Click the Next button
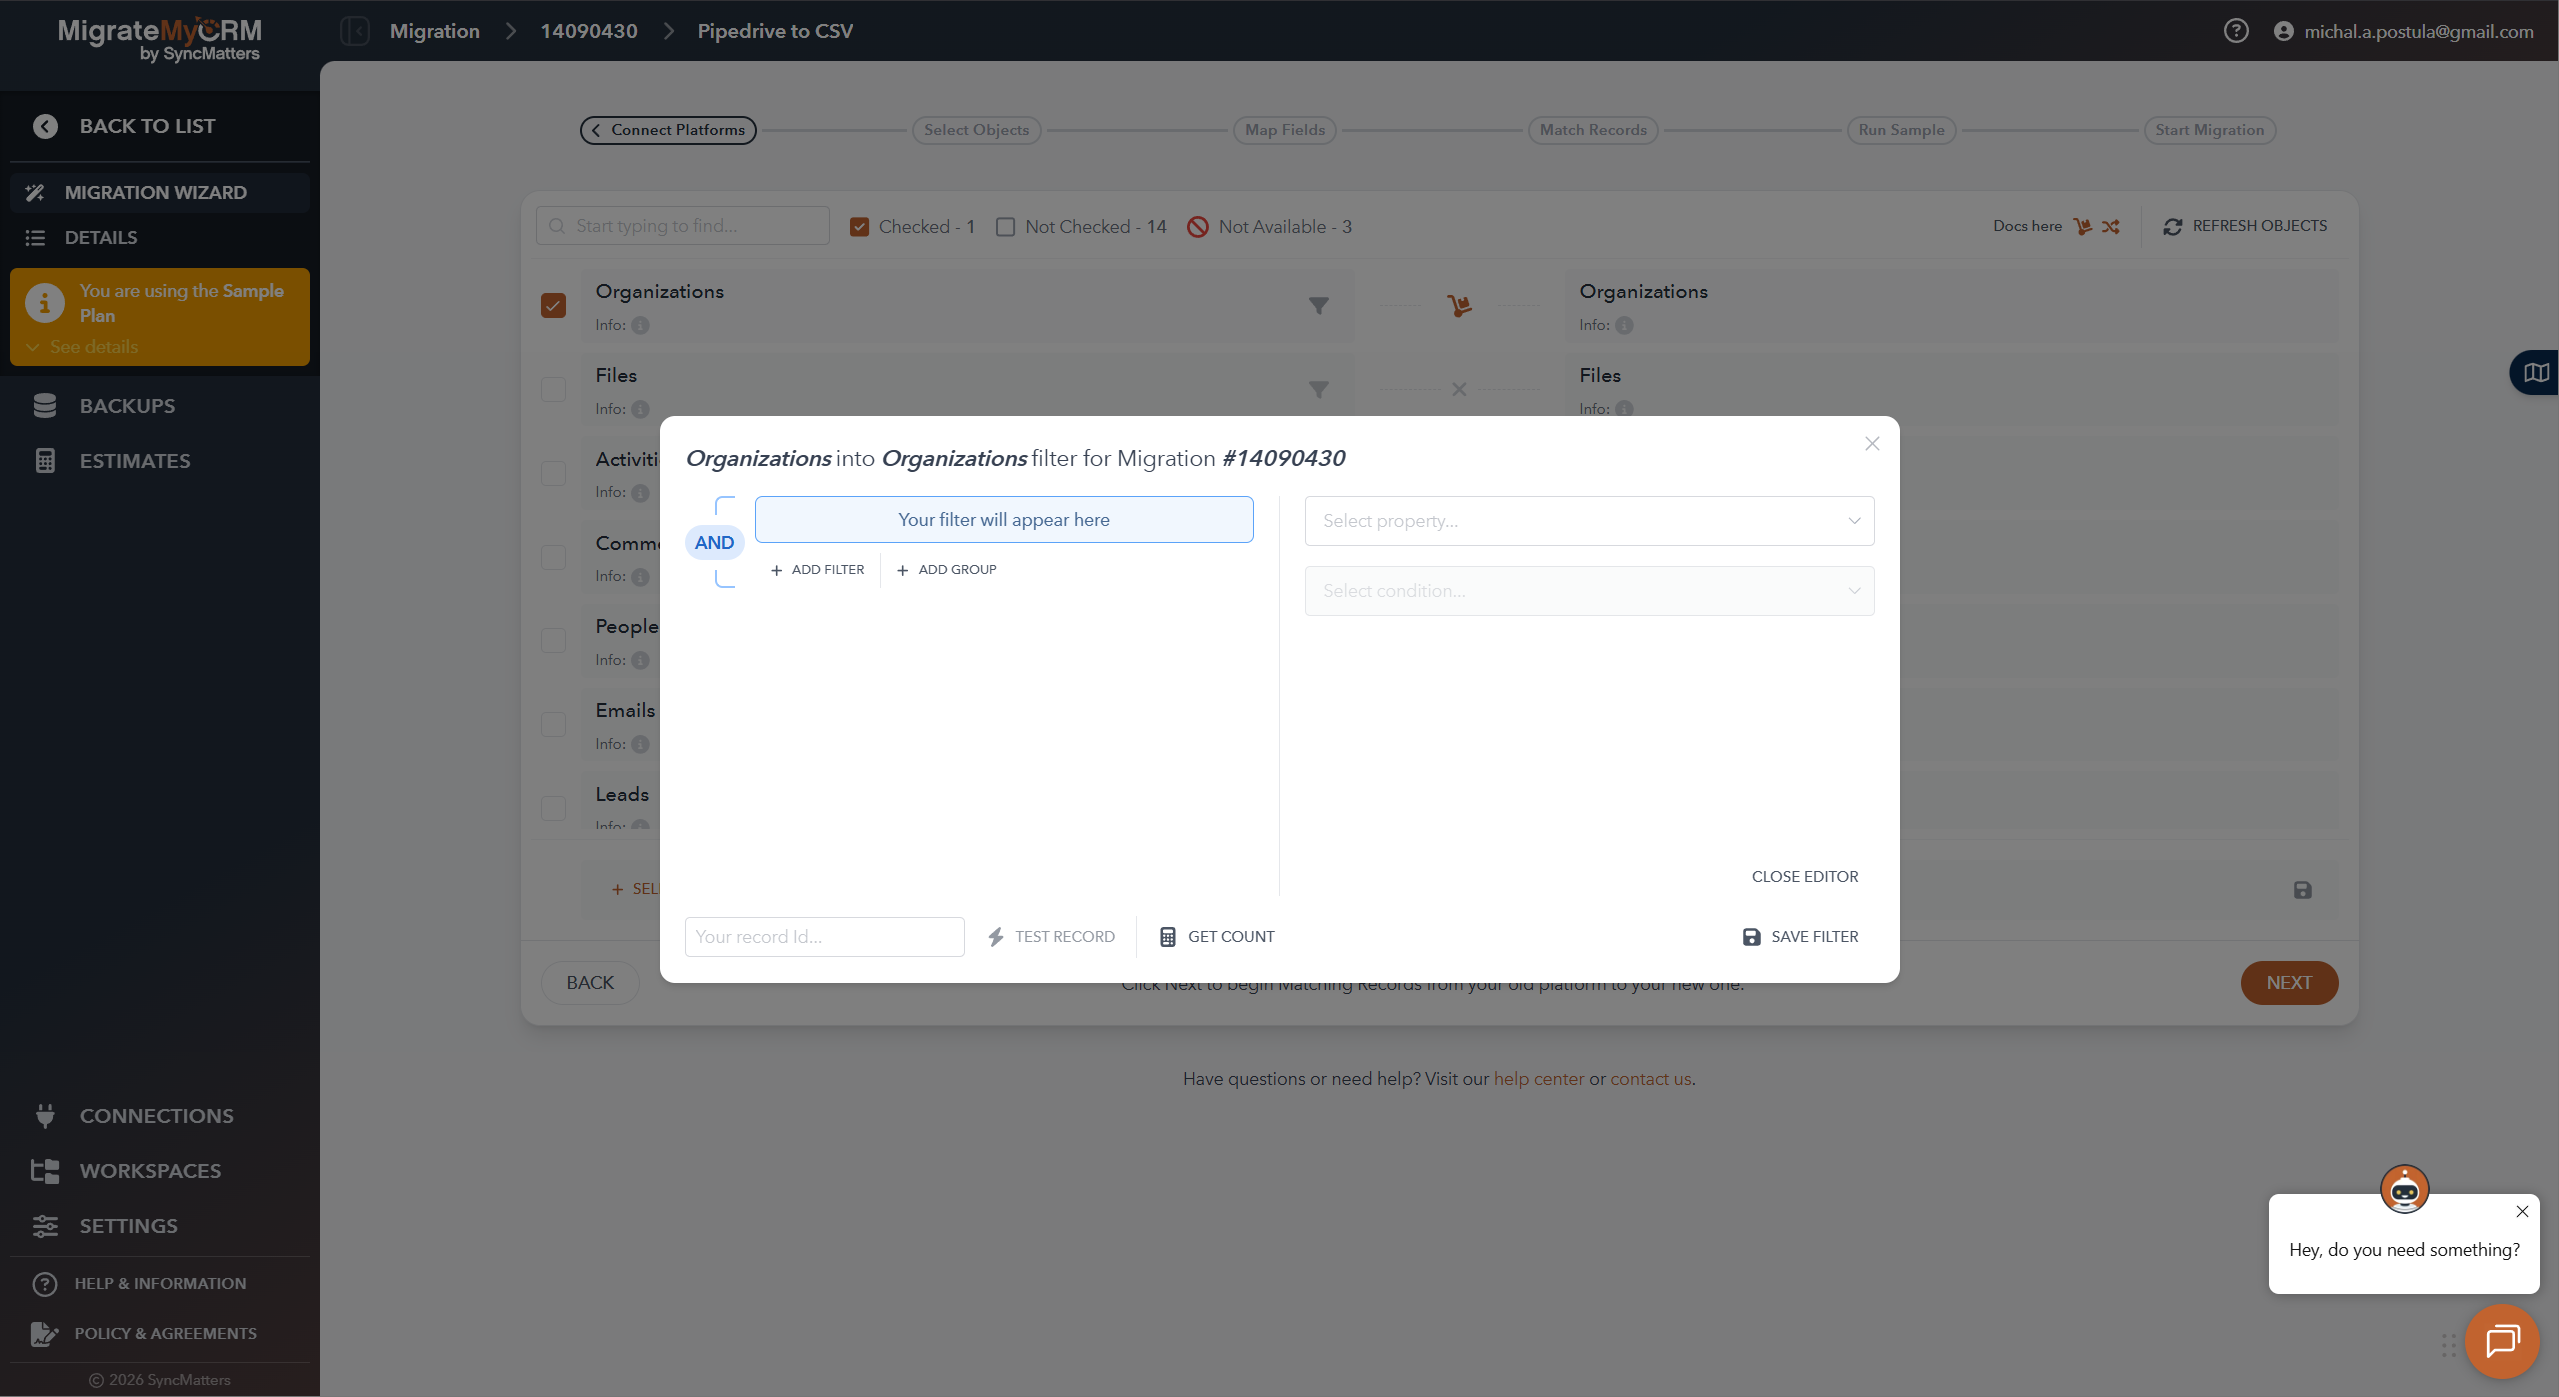Screen dimensions: 2559x1397 click(x=2289, y=983)
